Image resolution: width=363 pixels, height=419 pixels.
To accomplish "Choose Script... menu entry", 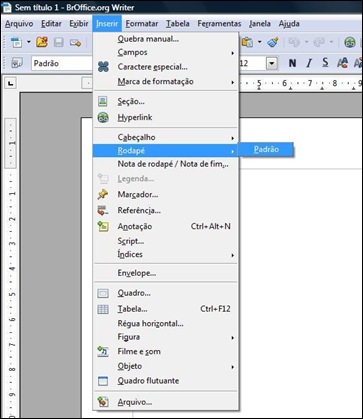I will click(x=166, y=241).
